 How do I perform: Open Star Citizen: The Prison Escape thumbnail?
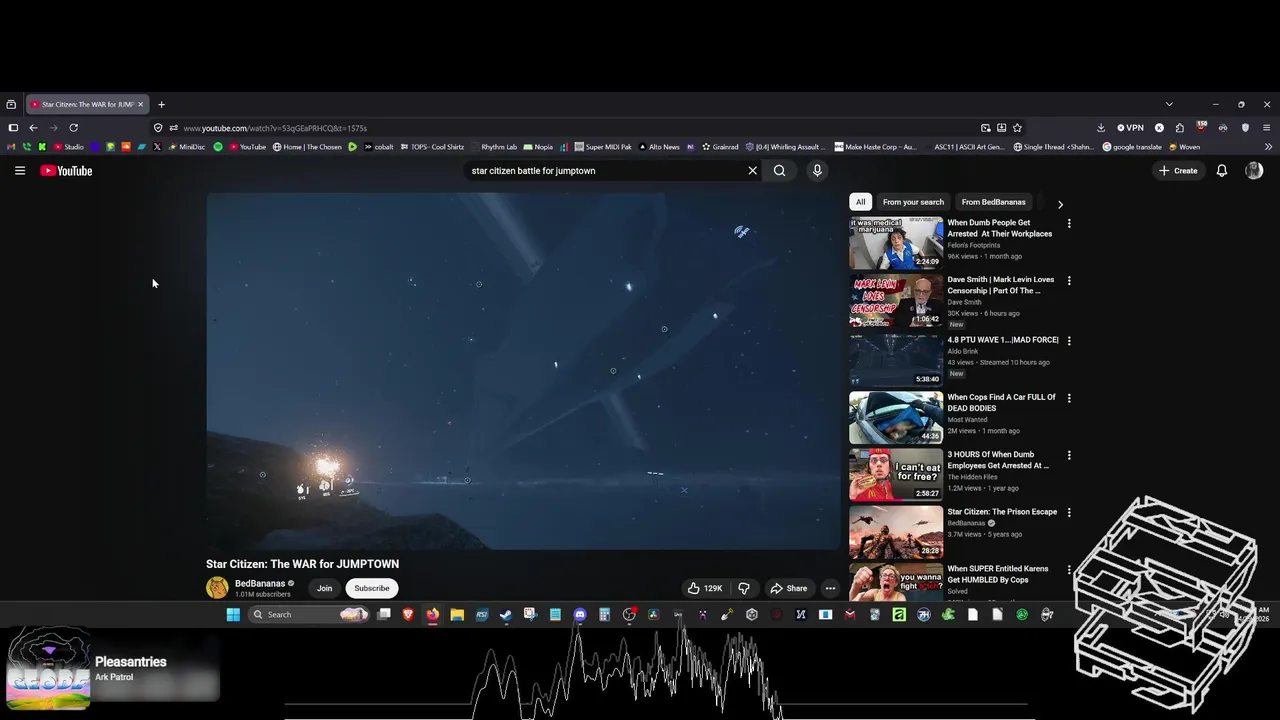point(896,533)
